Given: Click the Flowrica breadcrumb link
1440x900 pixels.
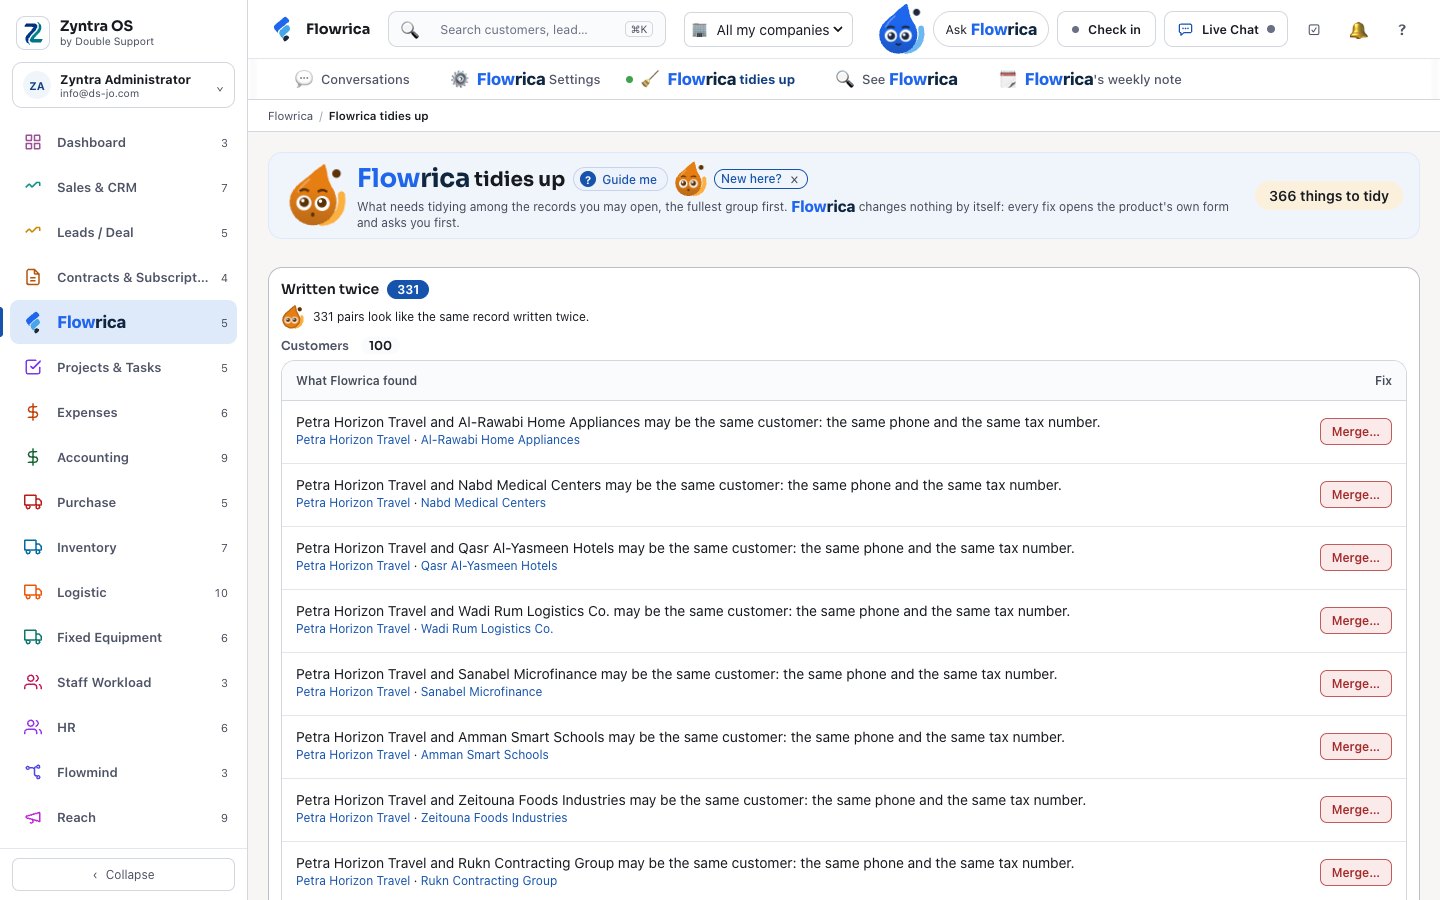Looking at the screenshot, I should (290, 116).
